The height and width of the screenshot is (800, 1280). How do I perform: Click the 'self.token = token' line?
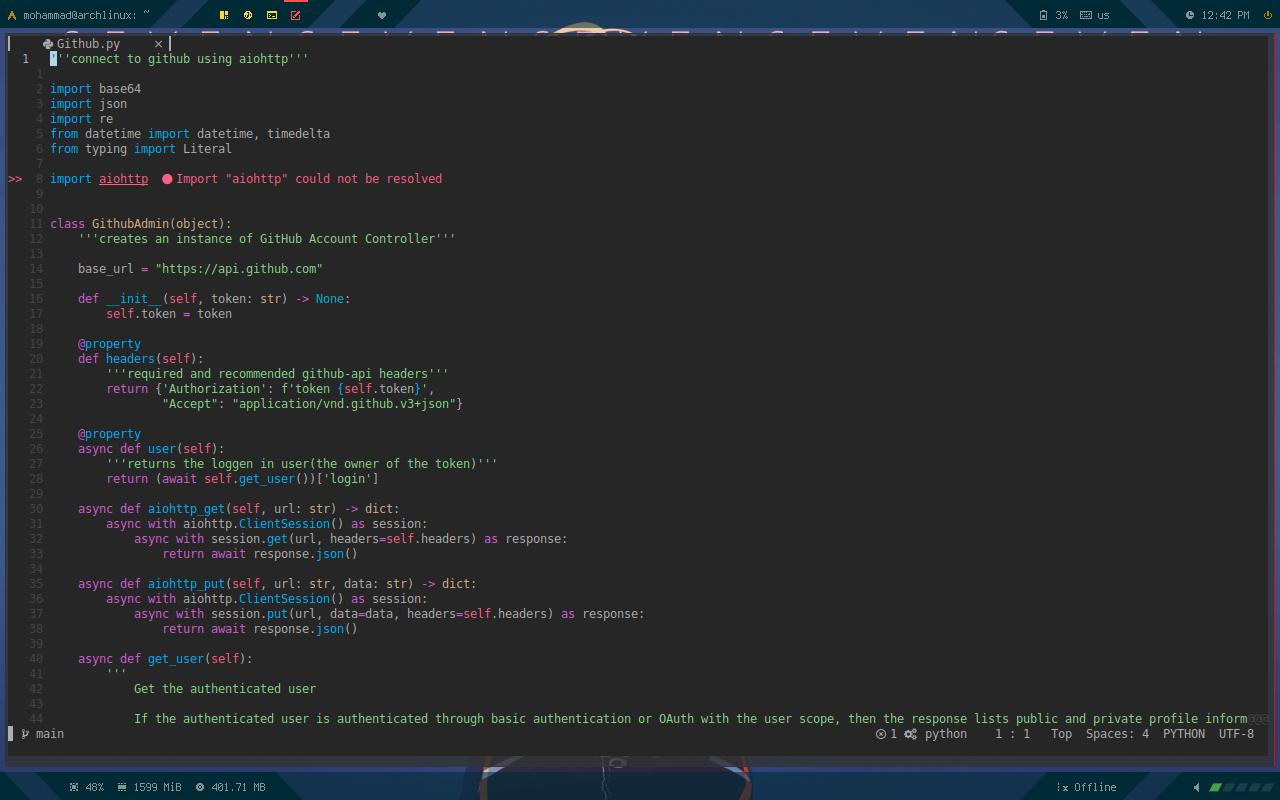coord(169,314)
